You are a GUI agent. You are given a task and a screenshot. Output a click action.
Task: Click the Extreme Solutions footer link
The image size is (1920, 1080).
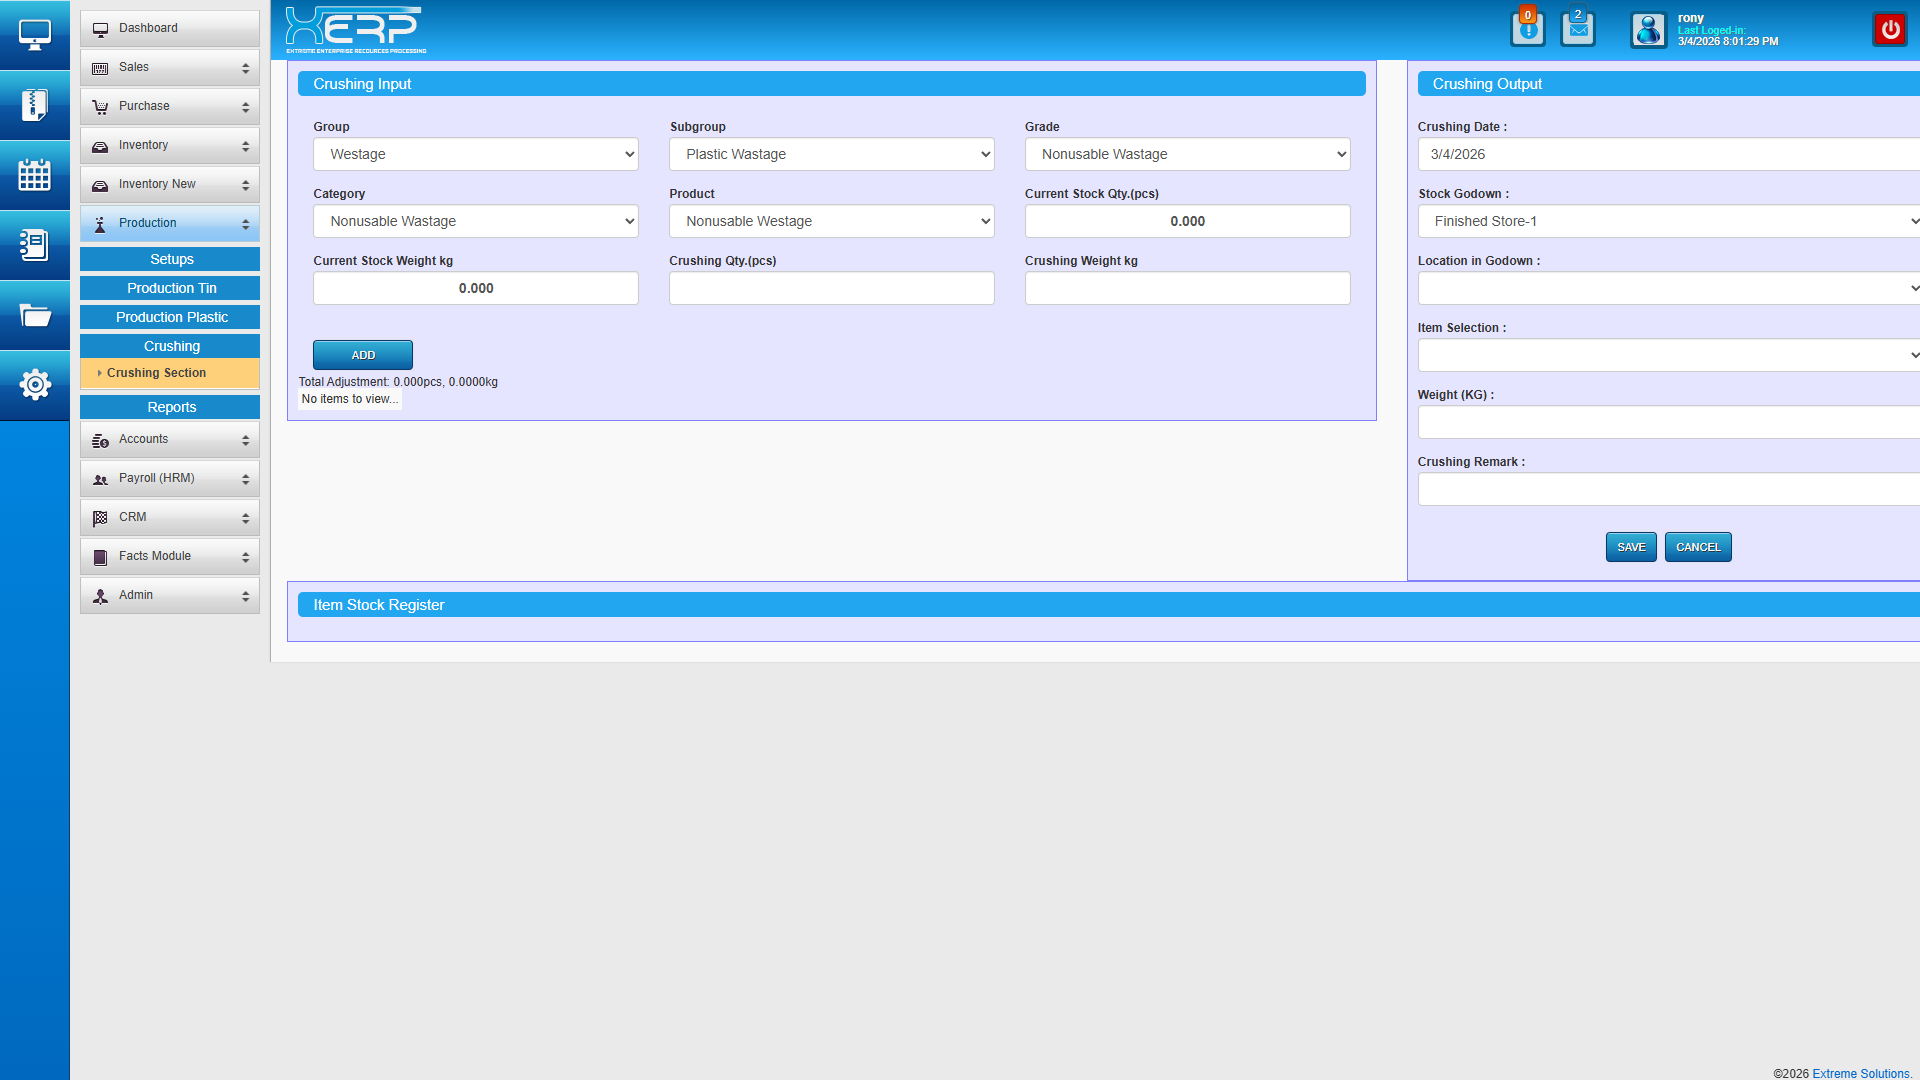[x=1860, y=1073]
